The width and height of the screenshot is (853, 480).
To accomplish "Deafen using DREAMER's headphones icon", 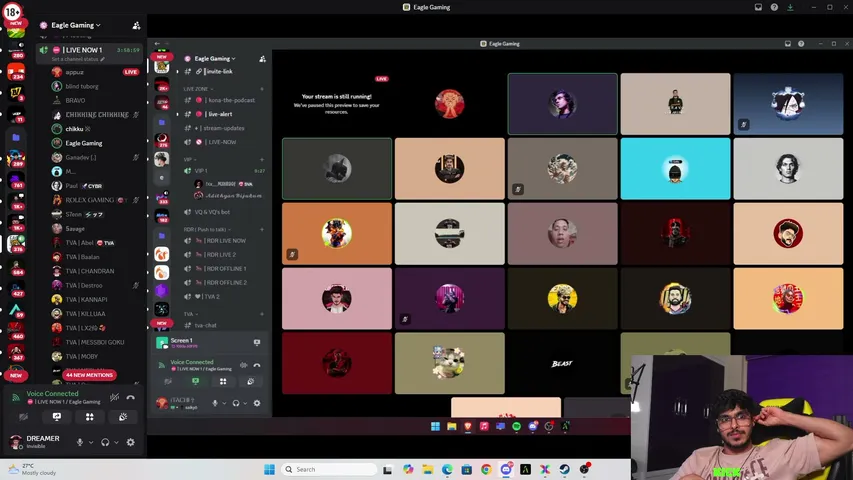I will coord(105,442).
